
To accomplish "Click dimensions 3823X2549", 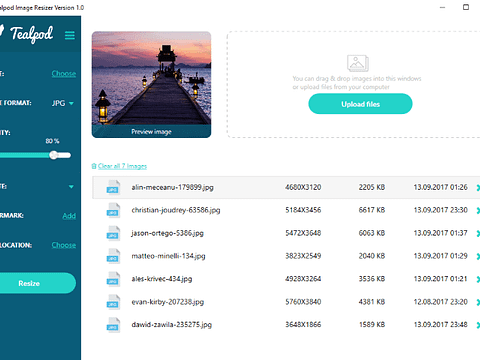I will (303, 256).
